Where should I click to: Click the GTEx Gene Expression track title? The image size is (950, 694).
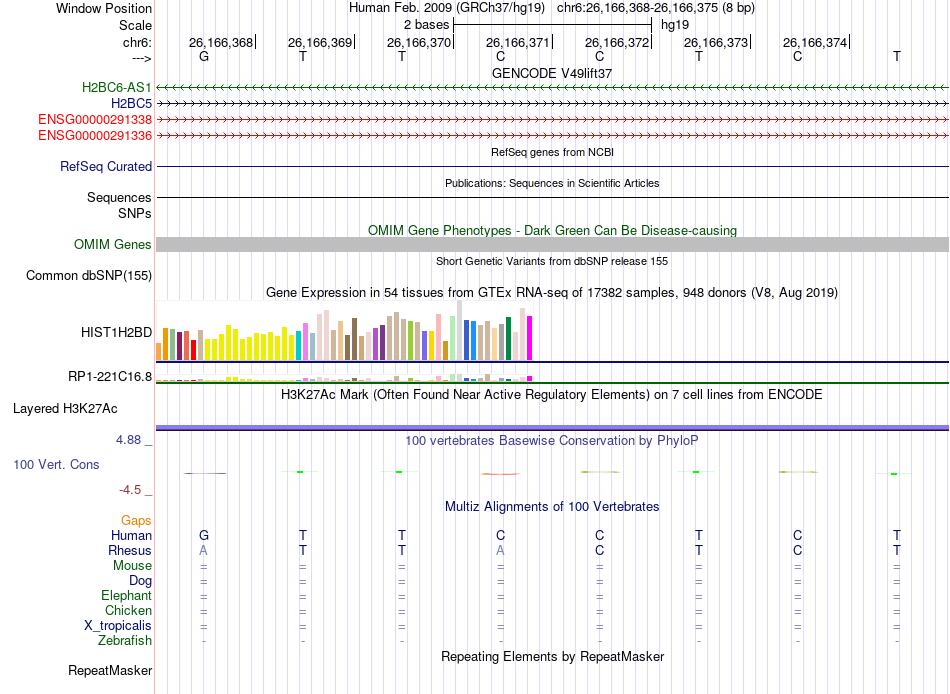552,293
